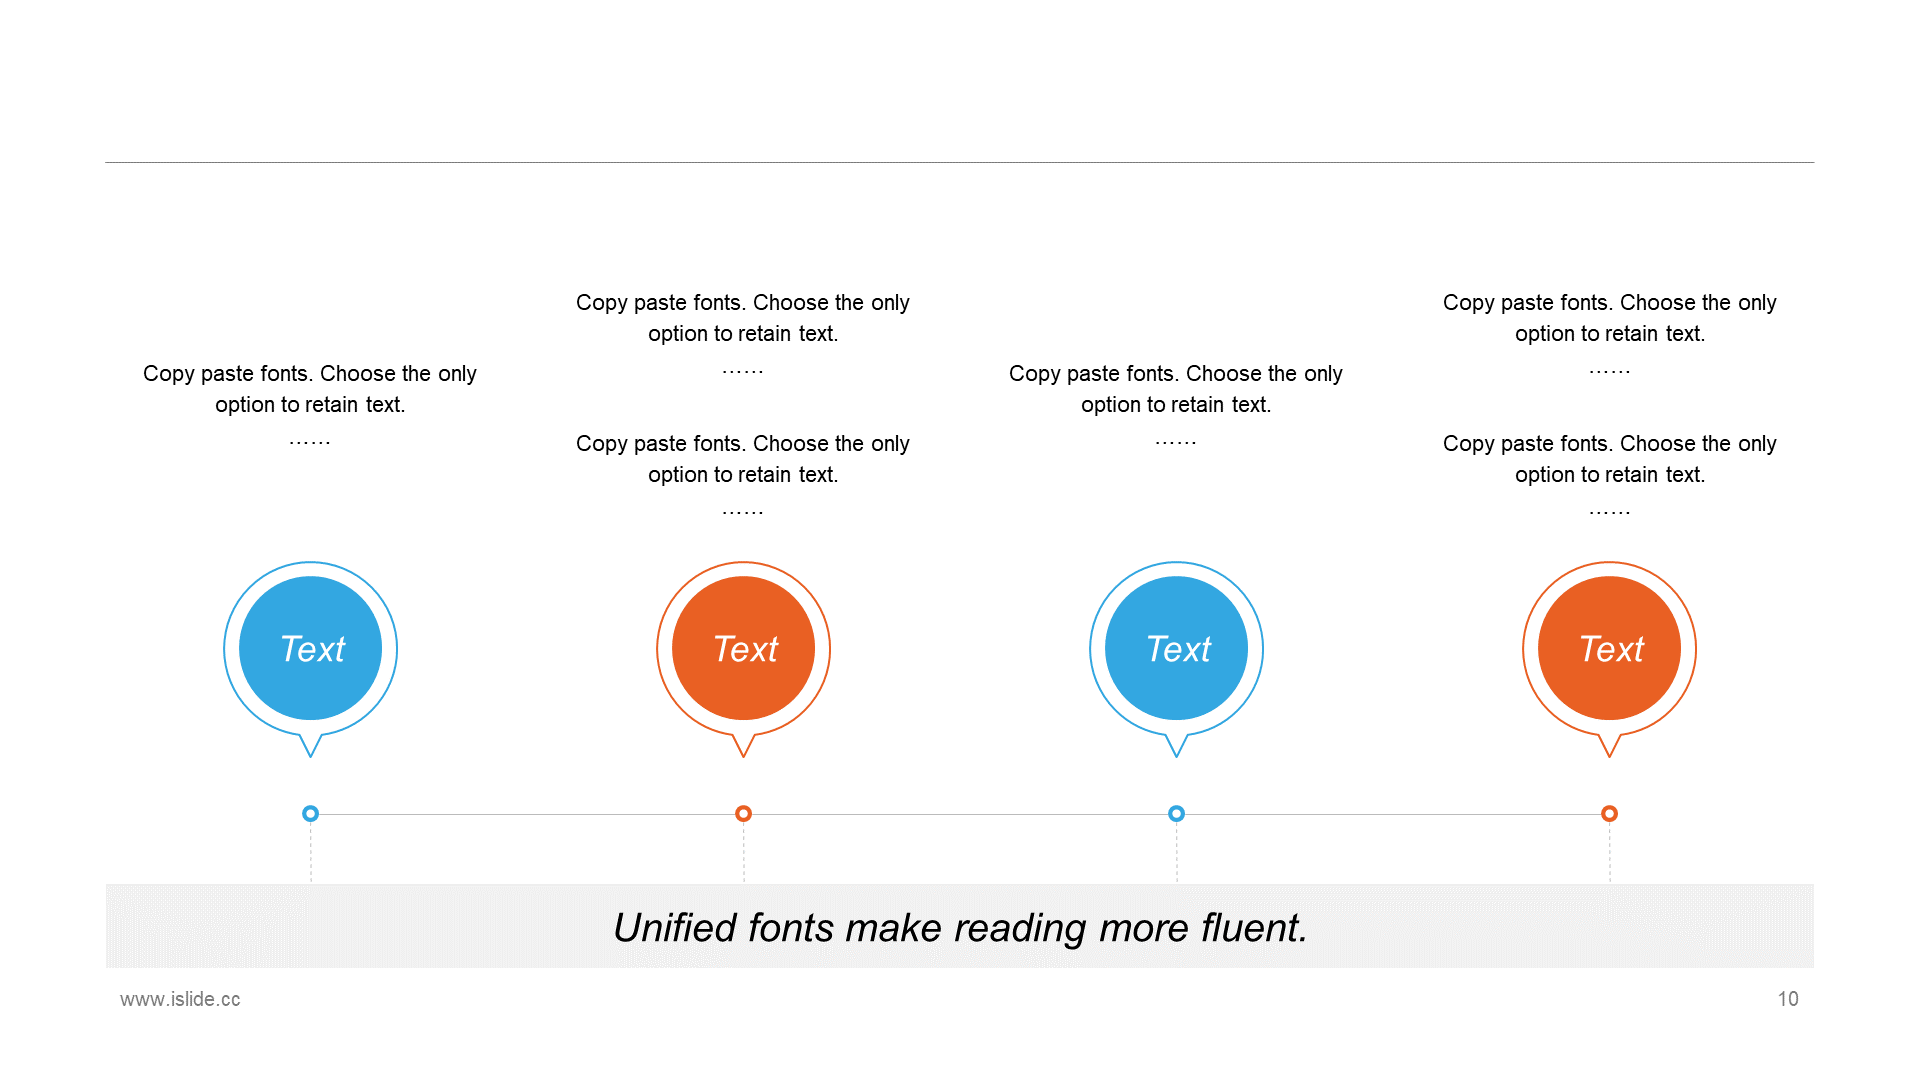The image size is (1920, 1080).
Task: Open the www.islide.cc footer link
Action: [x=180, y=999]
